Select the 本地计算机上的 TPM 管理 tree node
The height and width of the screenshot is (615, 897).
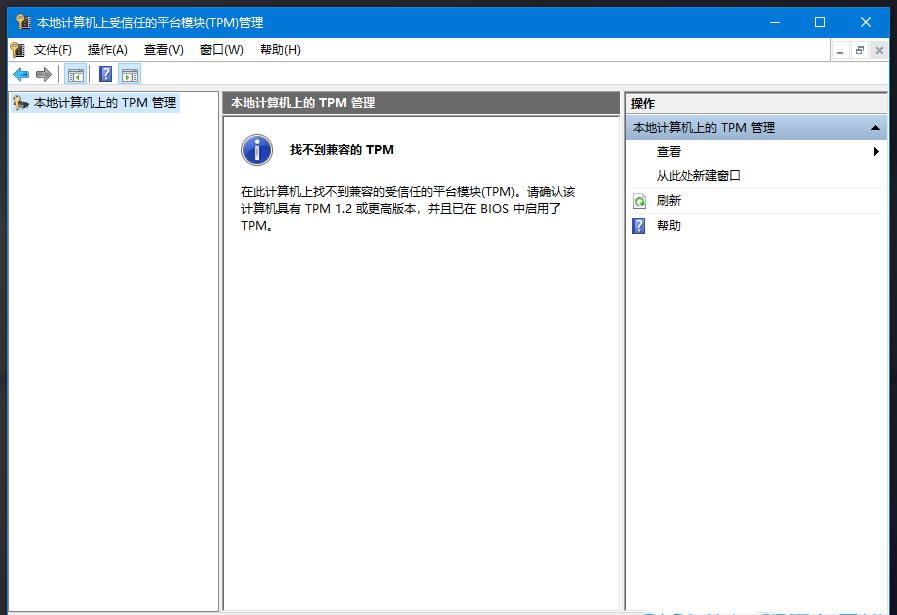[106, 101]
